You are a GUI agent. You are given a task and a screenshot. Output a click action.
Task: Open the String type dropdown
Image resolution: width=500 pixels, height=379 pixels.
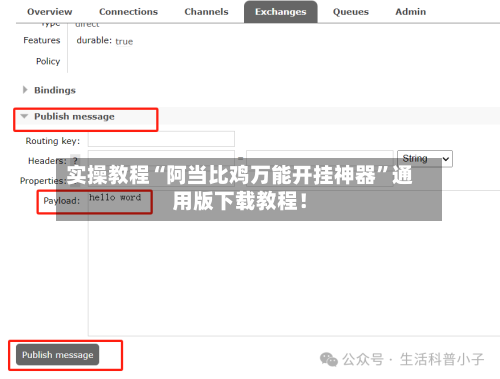pyautogui.click(x=425, y=159)
